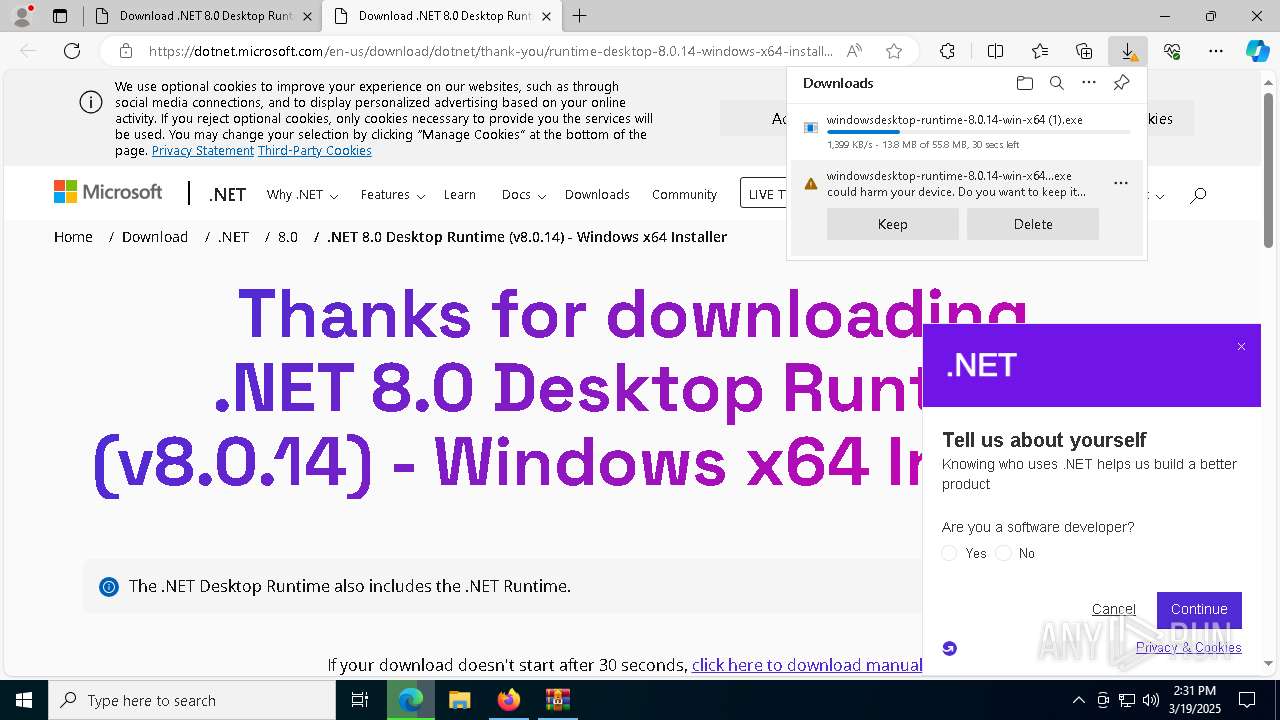Screen dimensions: 1280x720
Task: Click download progress bar of runtime exe
Action: tap(978, 132)
